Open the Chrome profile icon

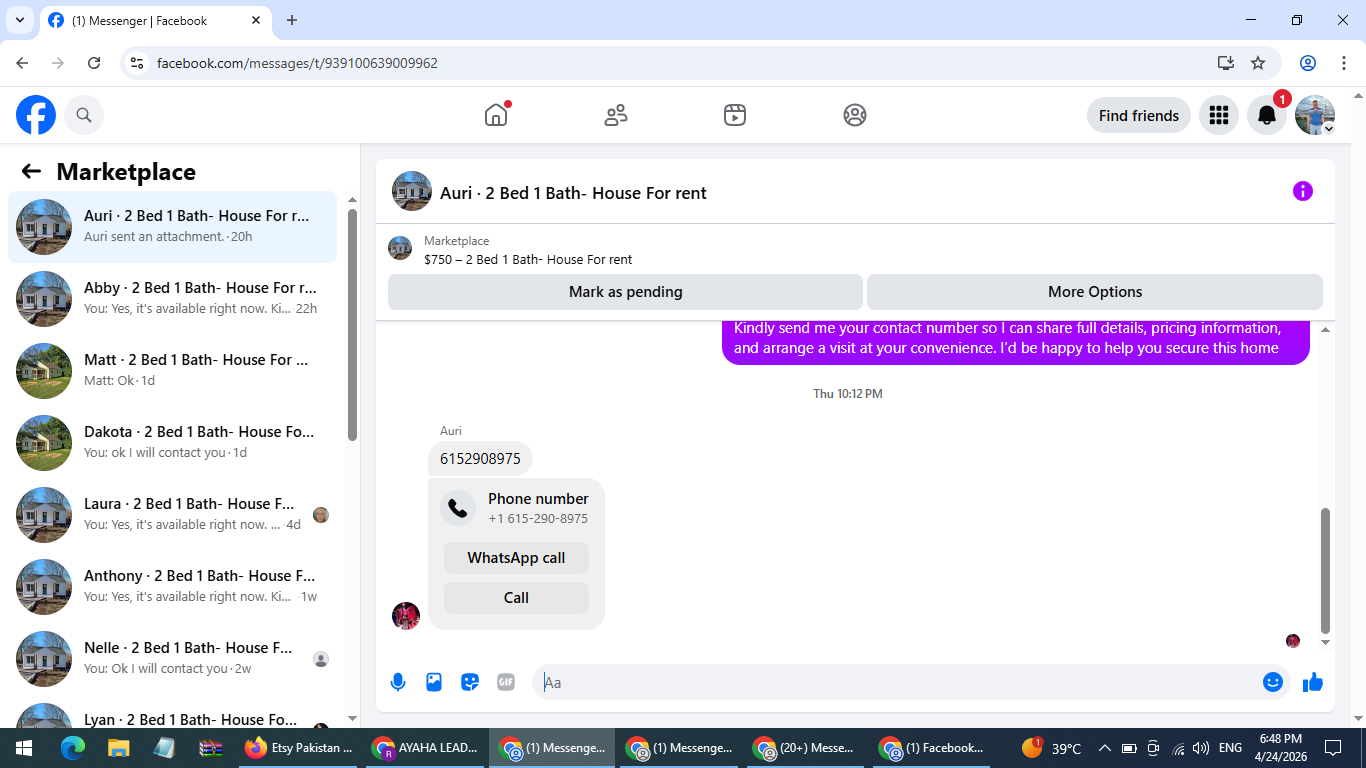tap(1308, 63)
